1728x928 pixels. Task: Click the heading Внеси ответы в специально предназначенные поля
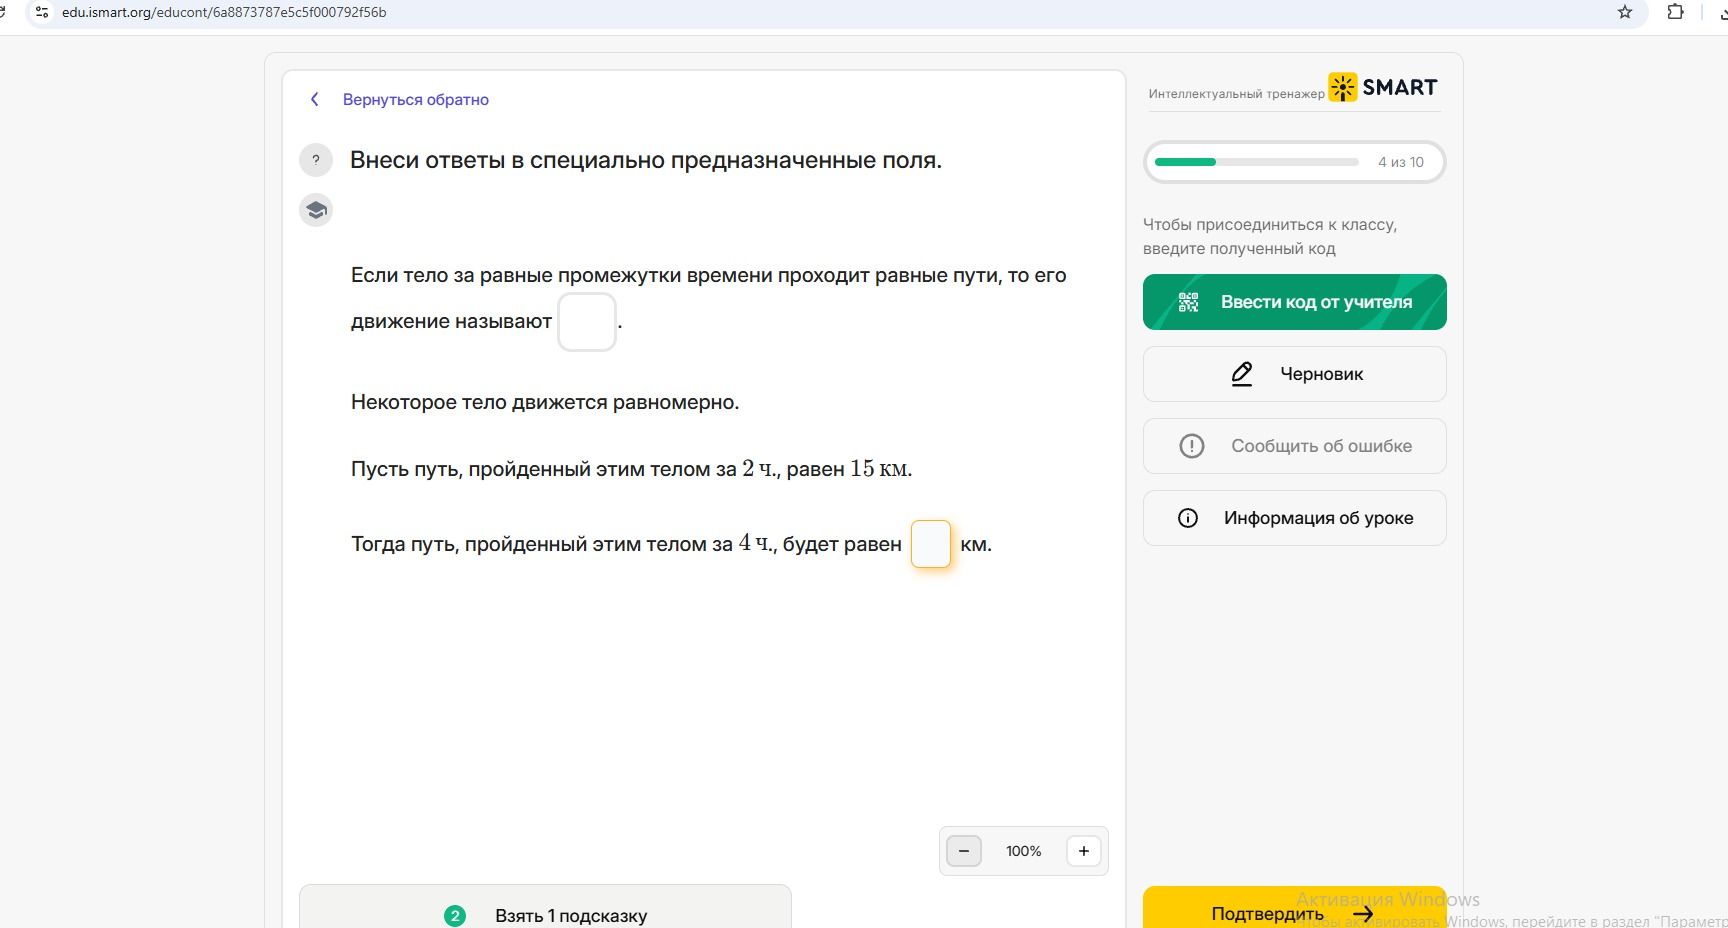click(x=646, y=160)
